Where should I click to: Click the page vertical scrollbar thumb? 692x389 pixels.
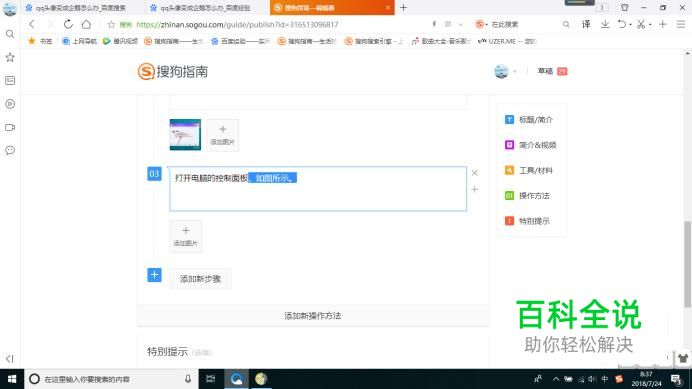pos(688,264)
